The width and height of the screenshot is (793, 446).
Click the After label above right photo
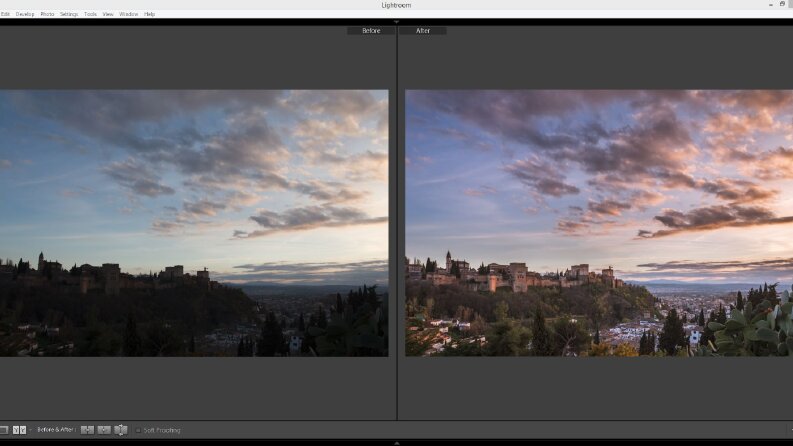coord(423,31)
